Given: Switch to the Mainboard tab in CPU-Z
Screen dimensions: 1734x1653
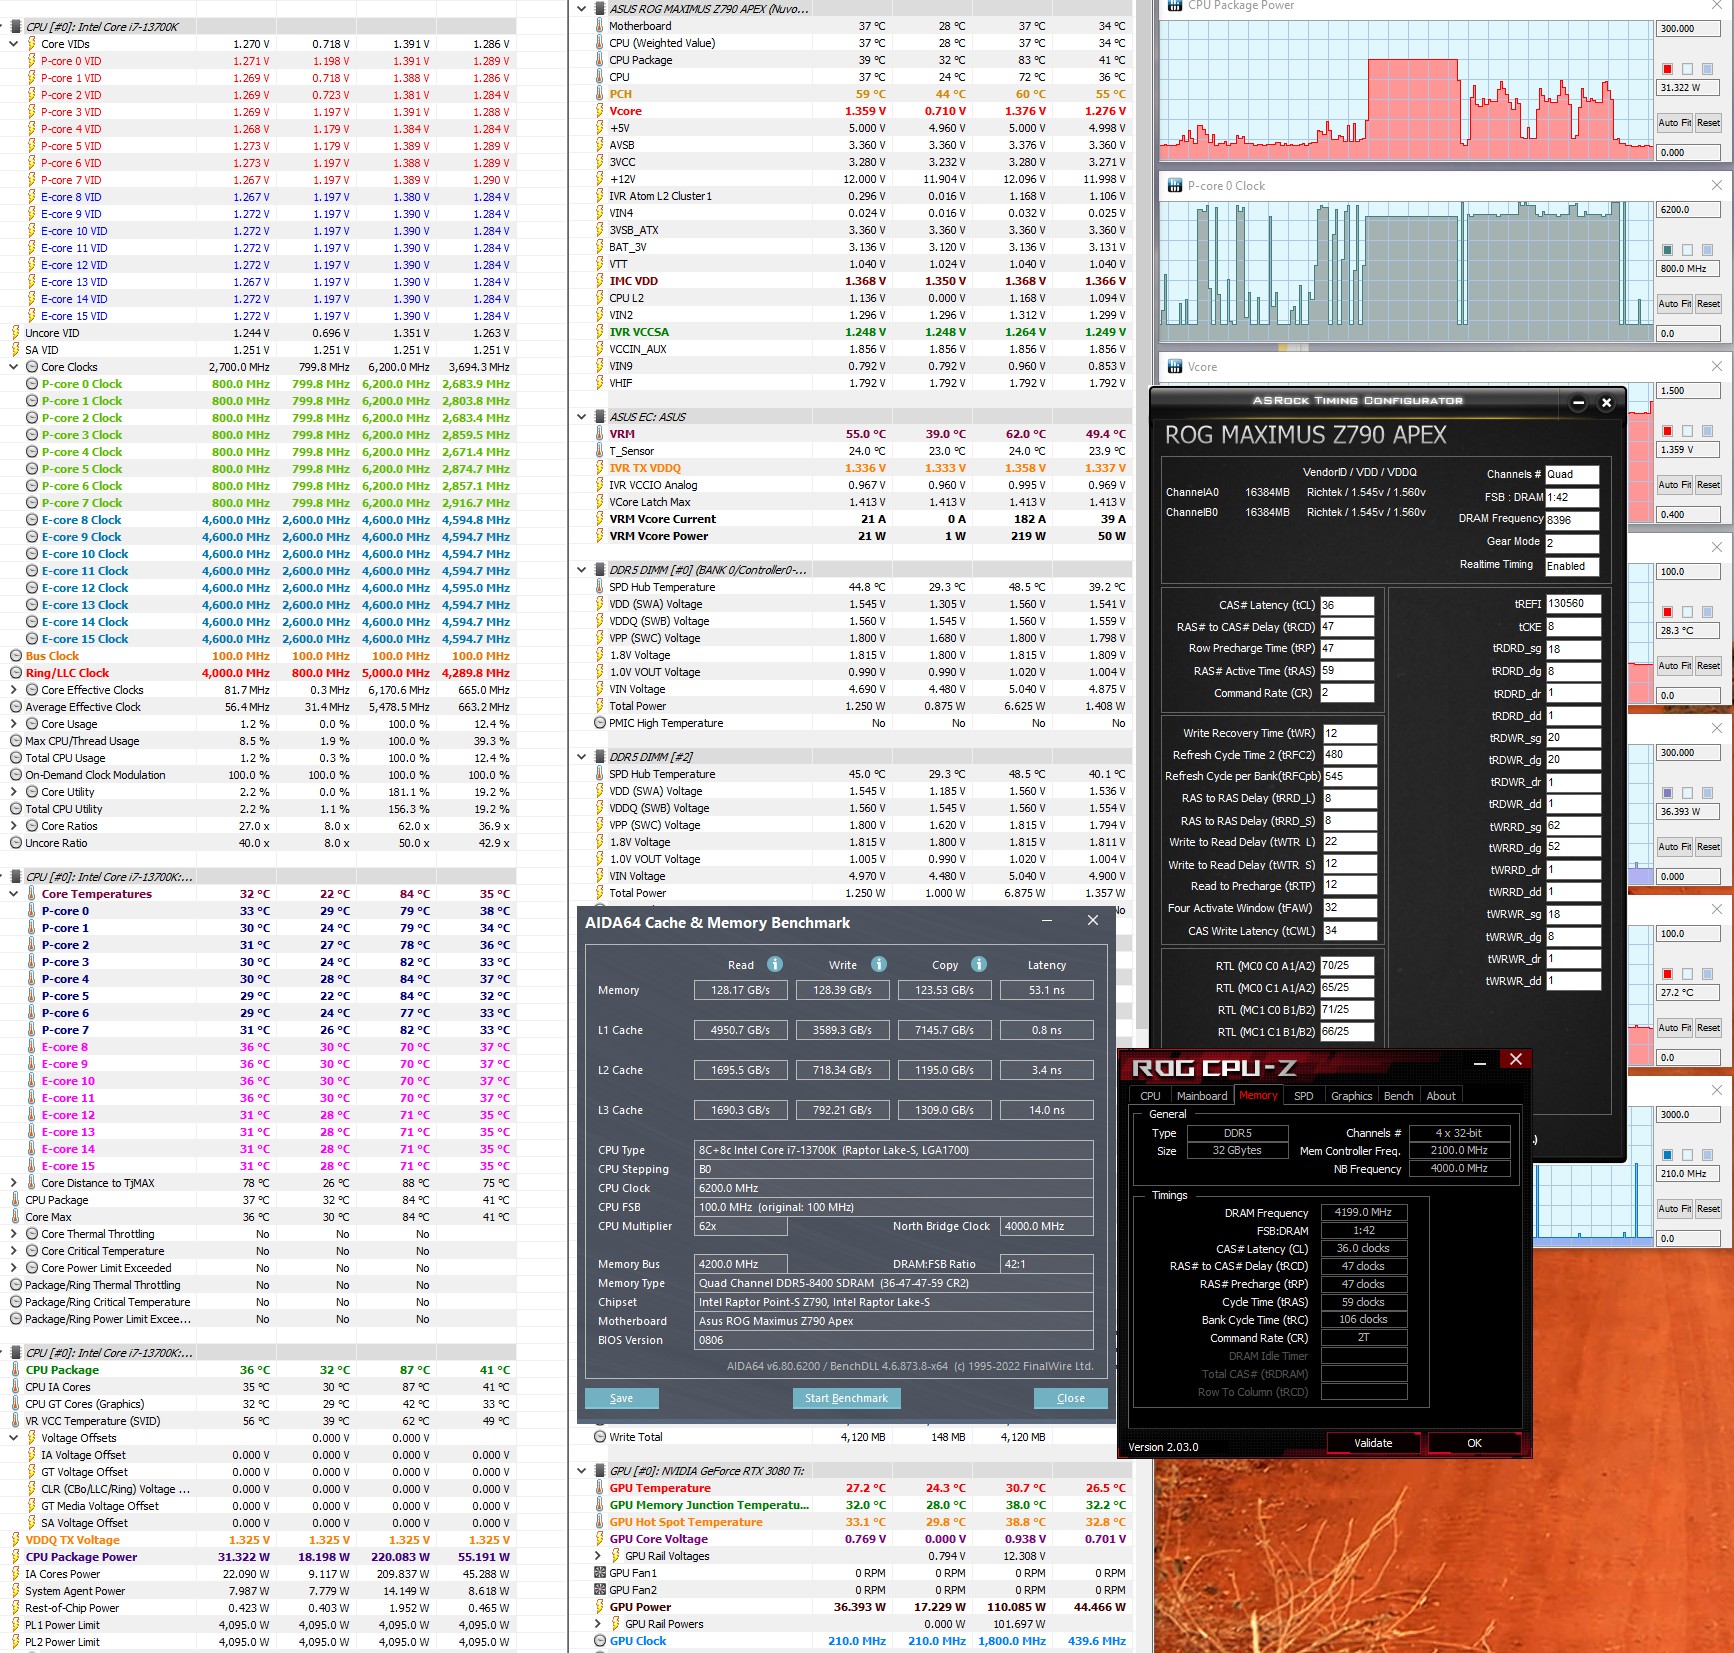Looking at the screenshot, I should point(1202,1096).
